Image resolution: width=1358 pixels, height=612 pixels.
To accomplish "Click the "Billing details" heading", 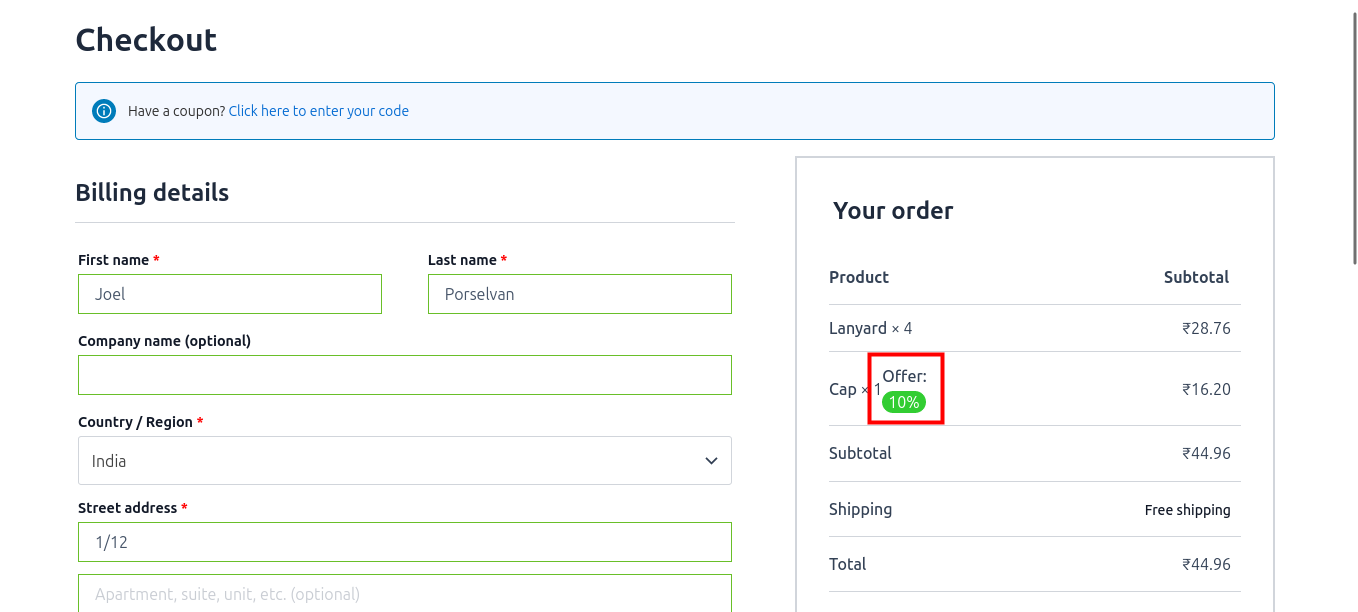I will point(152,193).
